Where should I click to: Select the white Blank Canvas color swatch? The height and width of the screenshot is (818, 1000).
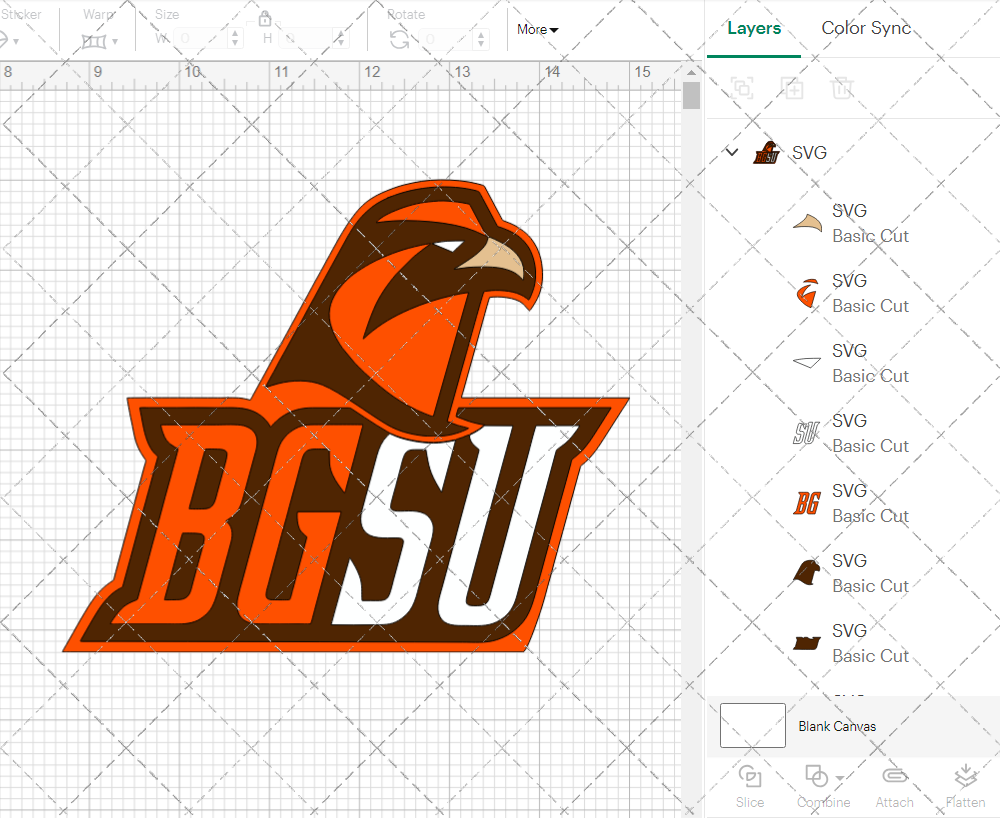point(752,726)
